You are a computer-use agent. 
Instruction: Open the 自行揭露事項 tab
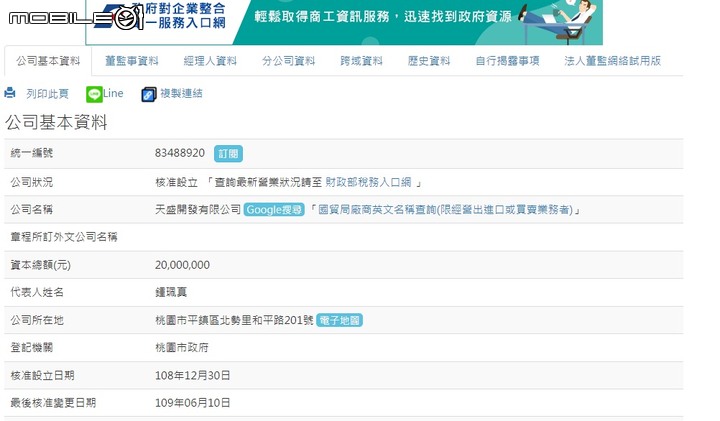click(507, 61)
